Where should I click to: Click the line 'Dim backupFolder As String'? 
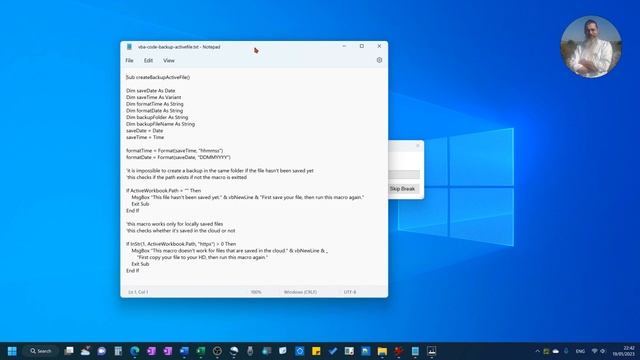pos(157,117)
